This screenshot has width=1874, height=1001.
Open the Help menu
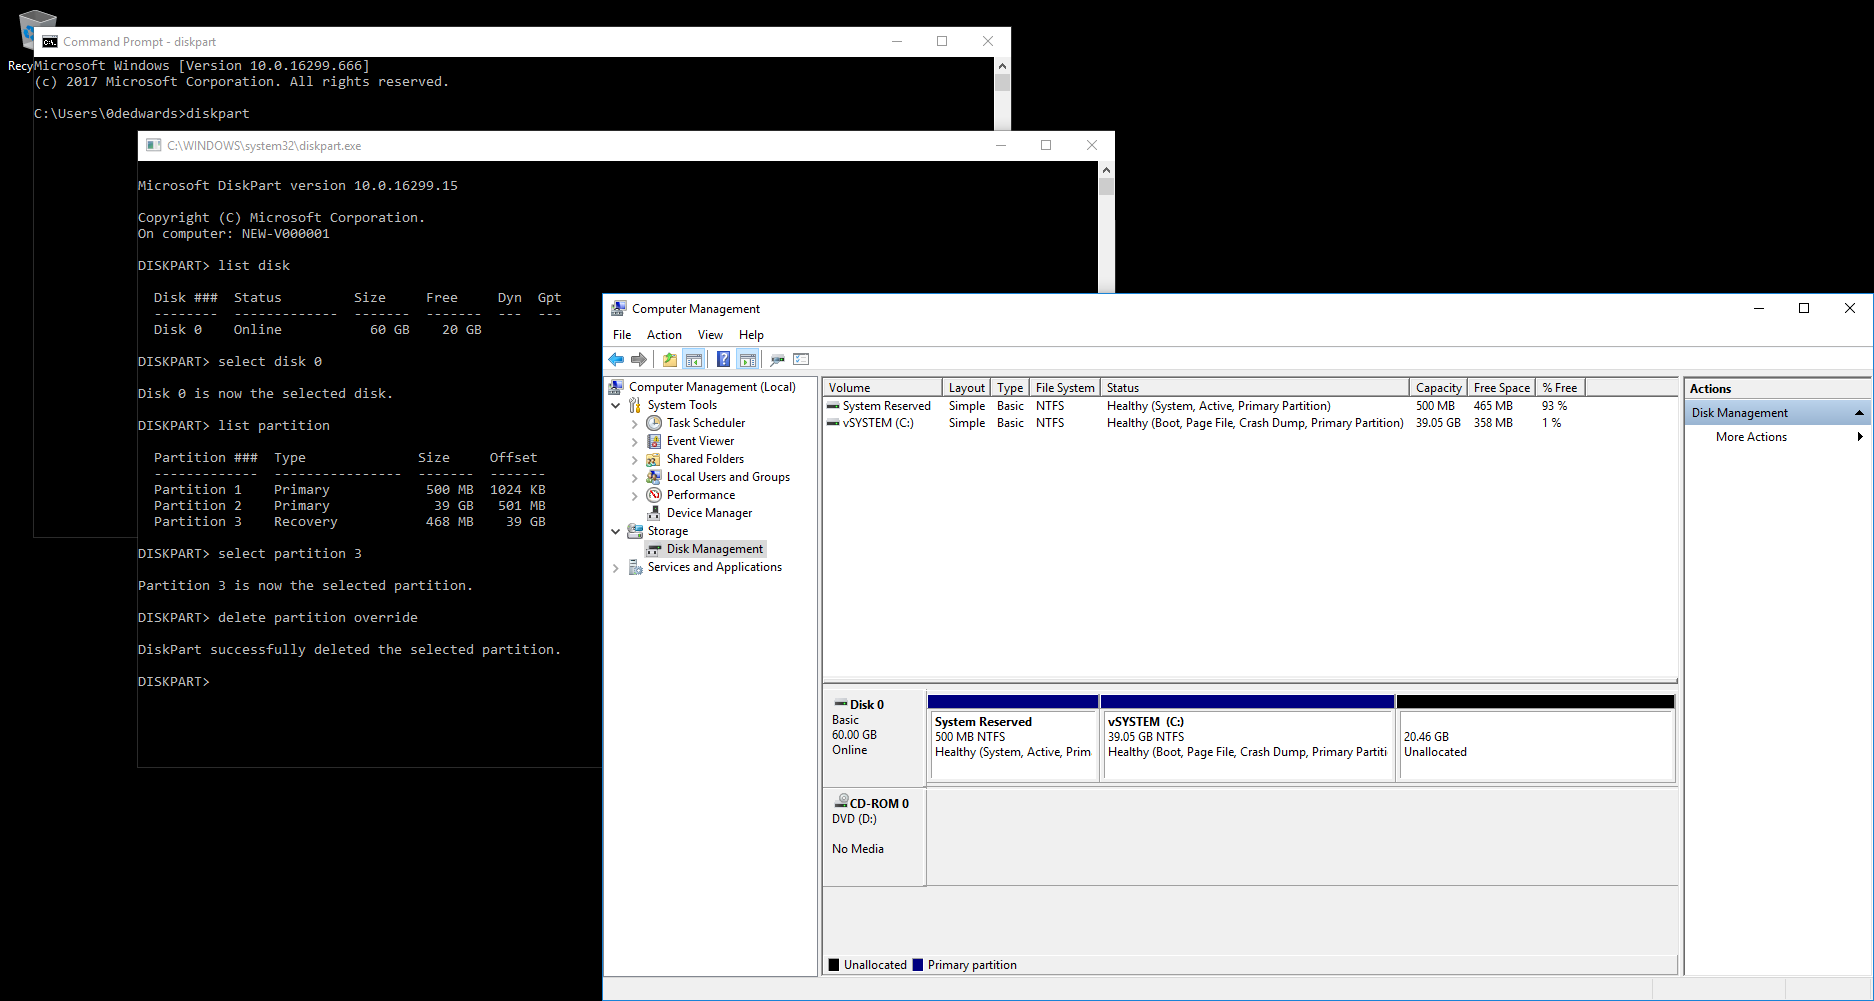[x=751, y=335]
